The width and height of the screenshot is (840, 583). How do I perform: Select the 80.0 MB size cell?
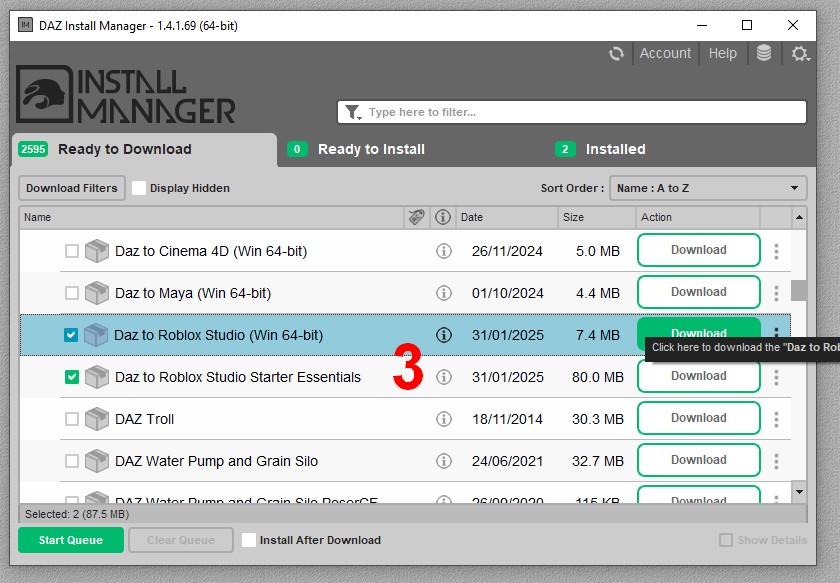pyautogui.click(x=598, y=377)
